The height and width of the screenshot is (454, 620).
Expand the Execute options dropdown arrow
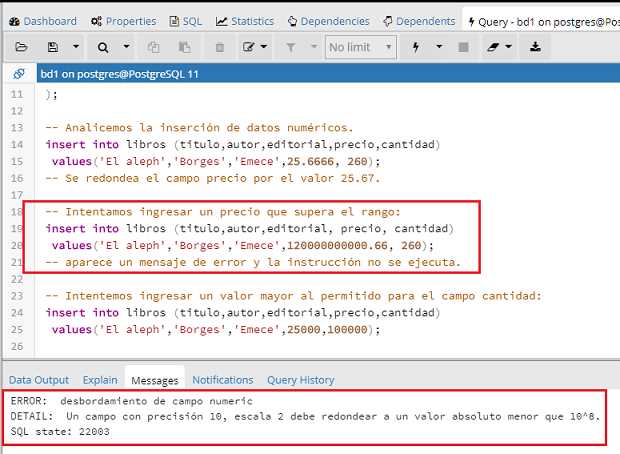tap(439, 47)
